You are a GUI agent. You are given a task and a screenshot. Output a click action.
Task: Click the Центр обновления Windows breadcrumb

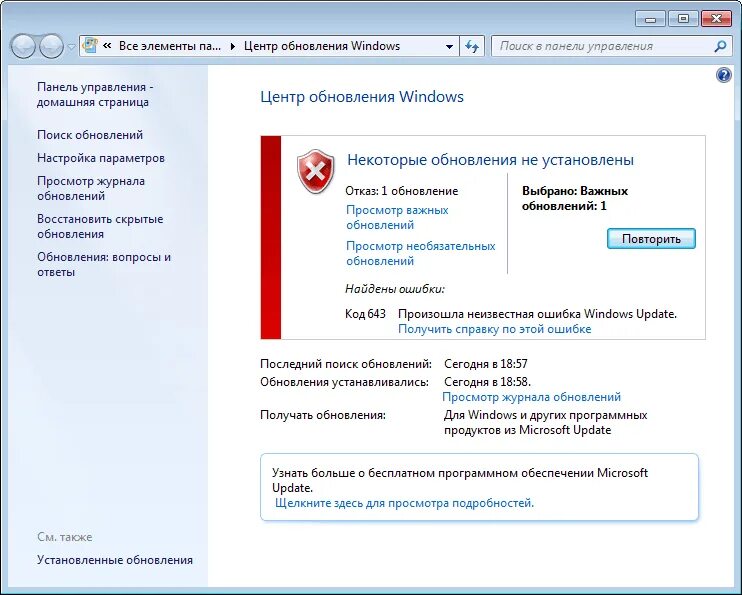322,46
